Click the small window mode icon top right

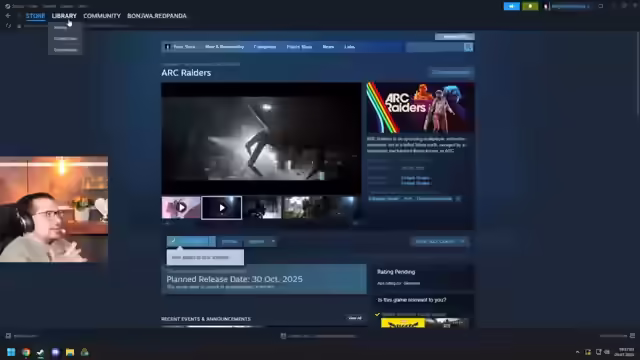pyautogui.click(x=601, y=6)
